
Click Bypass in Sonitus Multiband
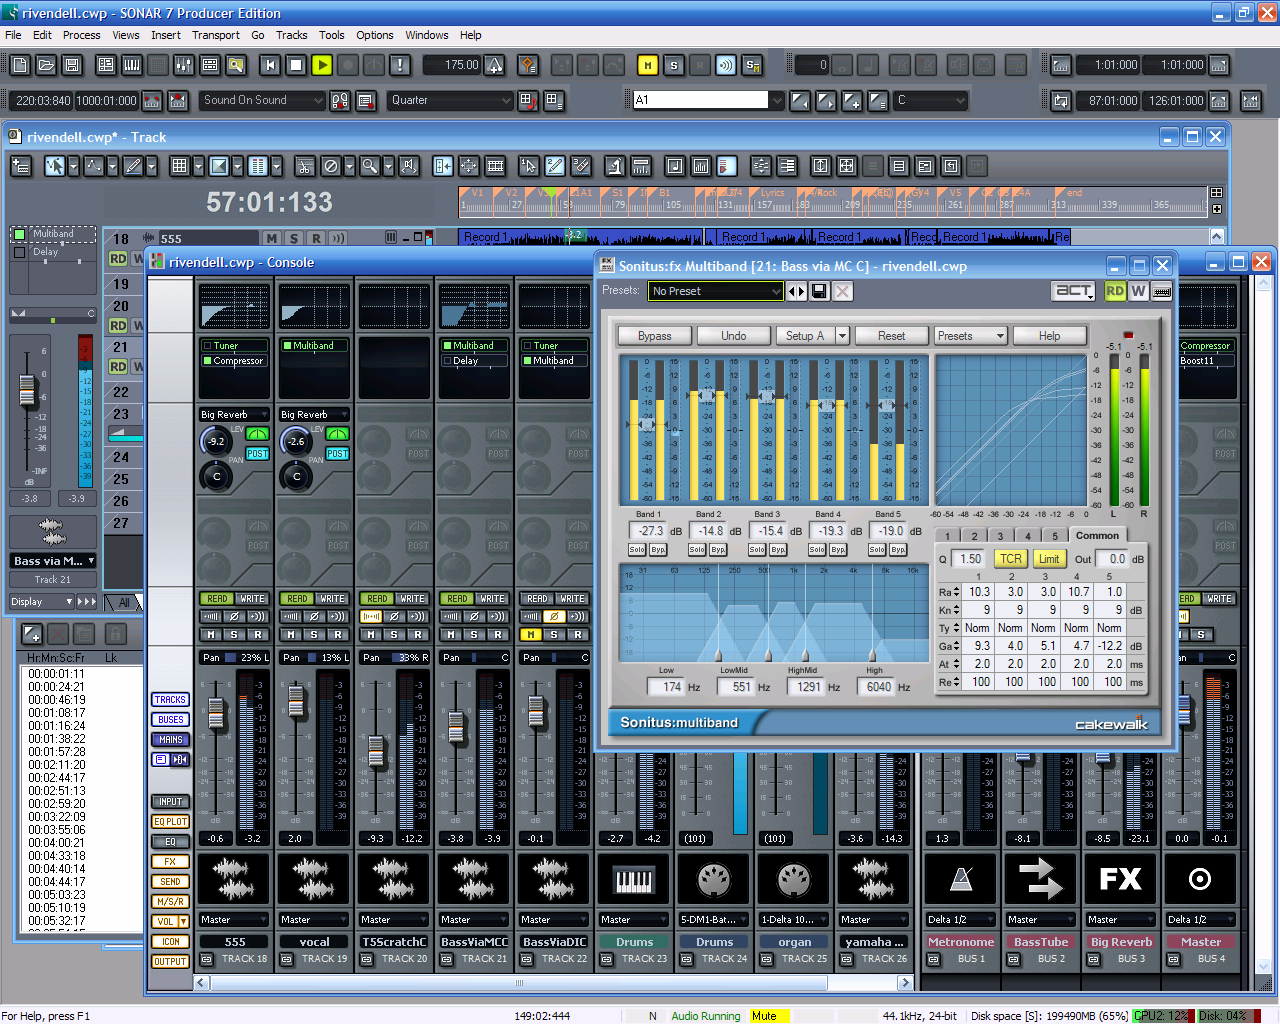pyautogui.click(x=655, y=336)
